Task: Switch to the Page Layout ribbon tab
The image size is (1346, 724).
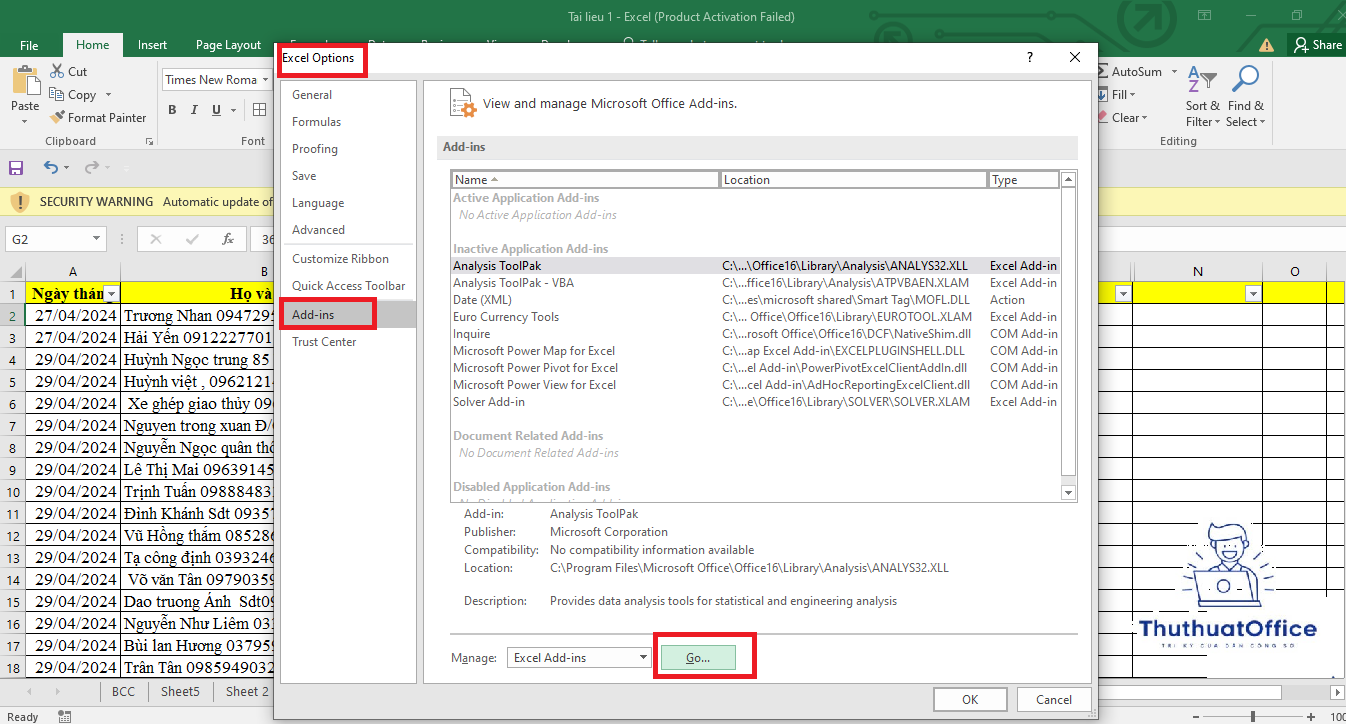Action: coord(228,45)
